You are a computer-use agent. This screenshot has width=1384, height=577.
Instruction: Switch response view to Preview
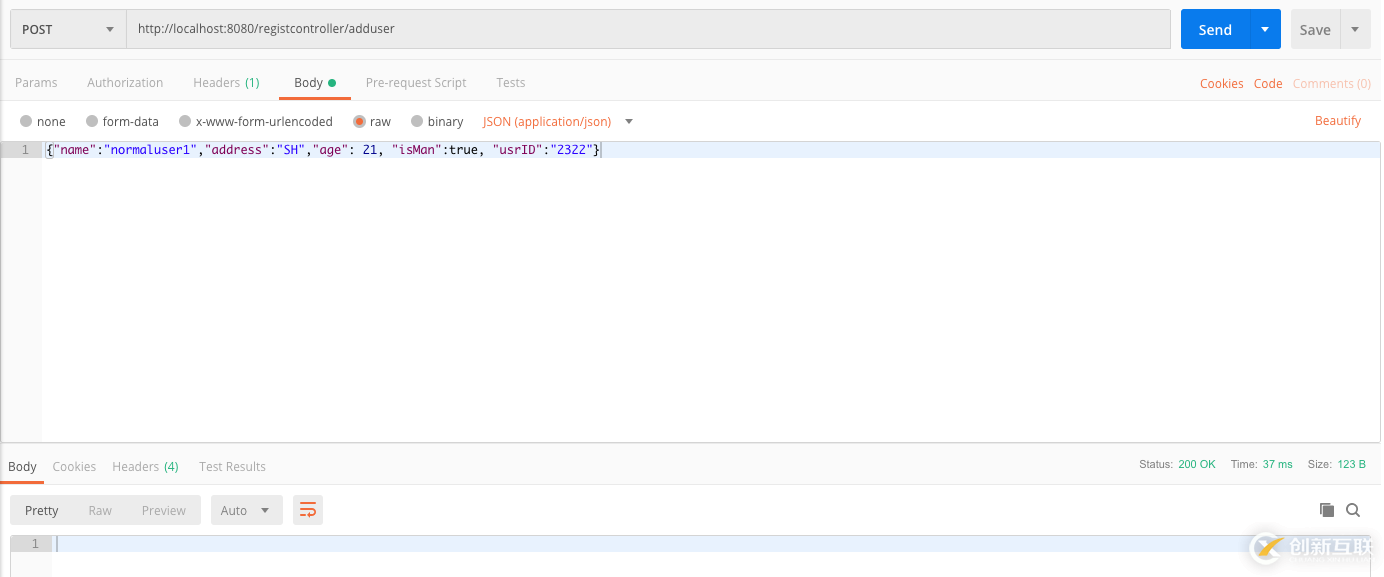click(164, 510)
